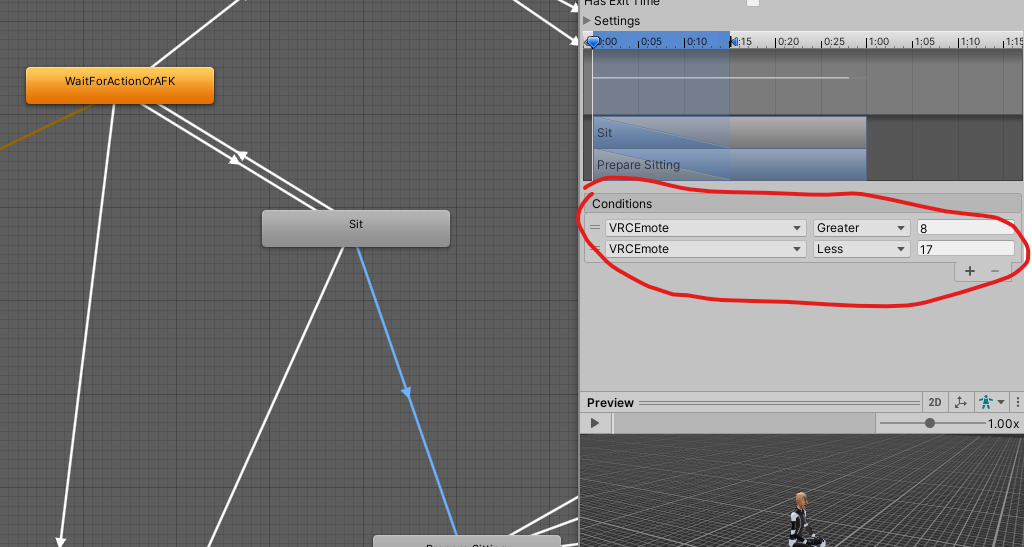Open second VRCEmote parameter dropdown (Less row)

pyautogui.click(x=706, y=249)
